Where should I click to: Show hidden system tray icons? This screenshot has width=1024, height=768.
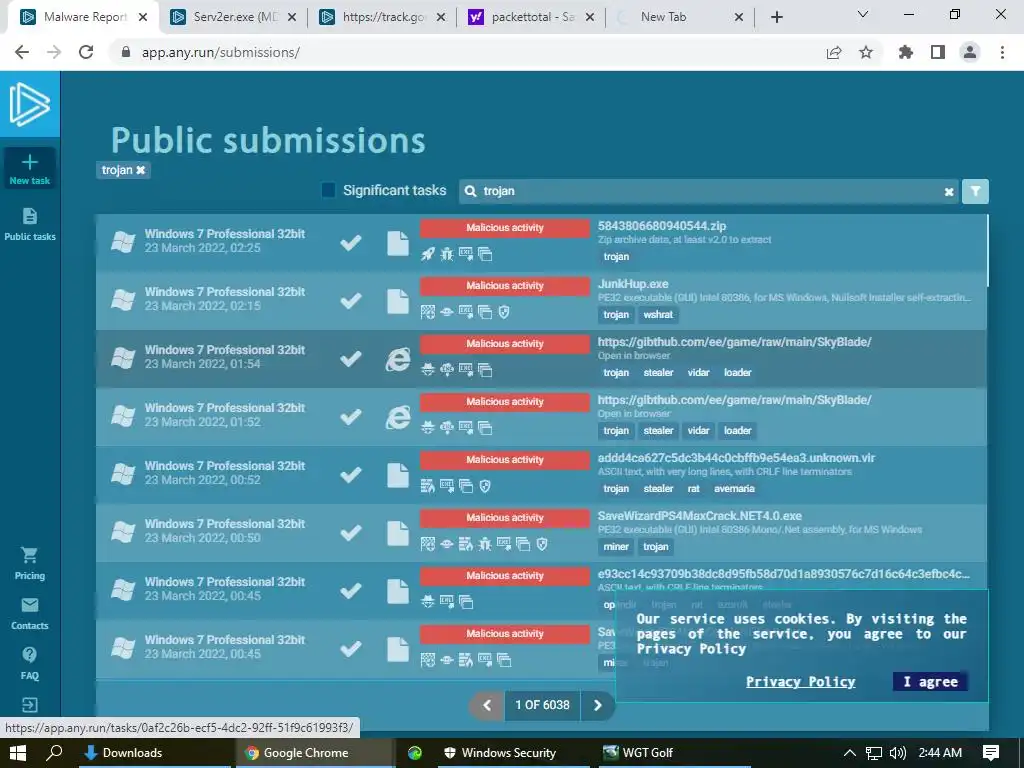pyautogui.click(x=850, y=753)
